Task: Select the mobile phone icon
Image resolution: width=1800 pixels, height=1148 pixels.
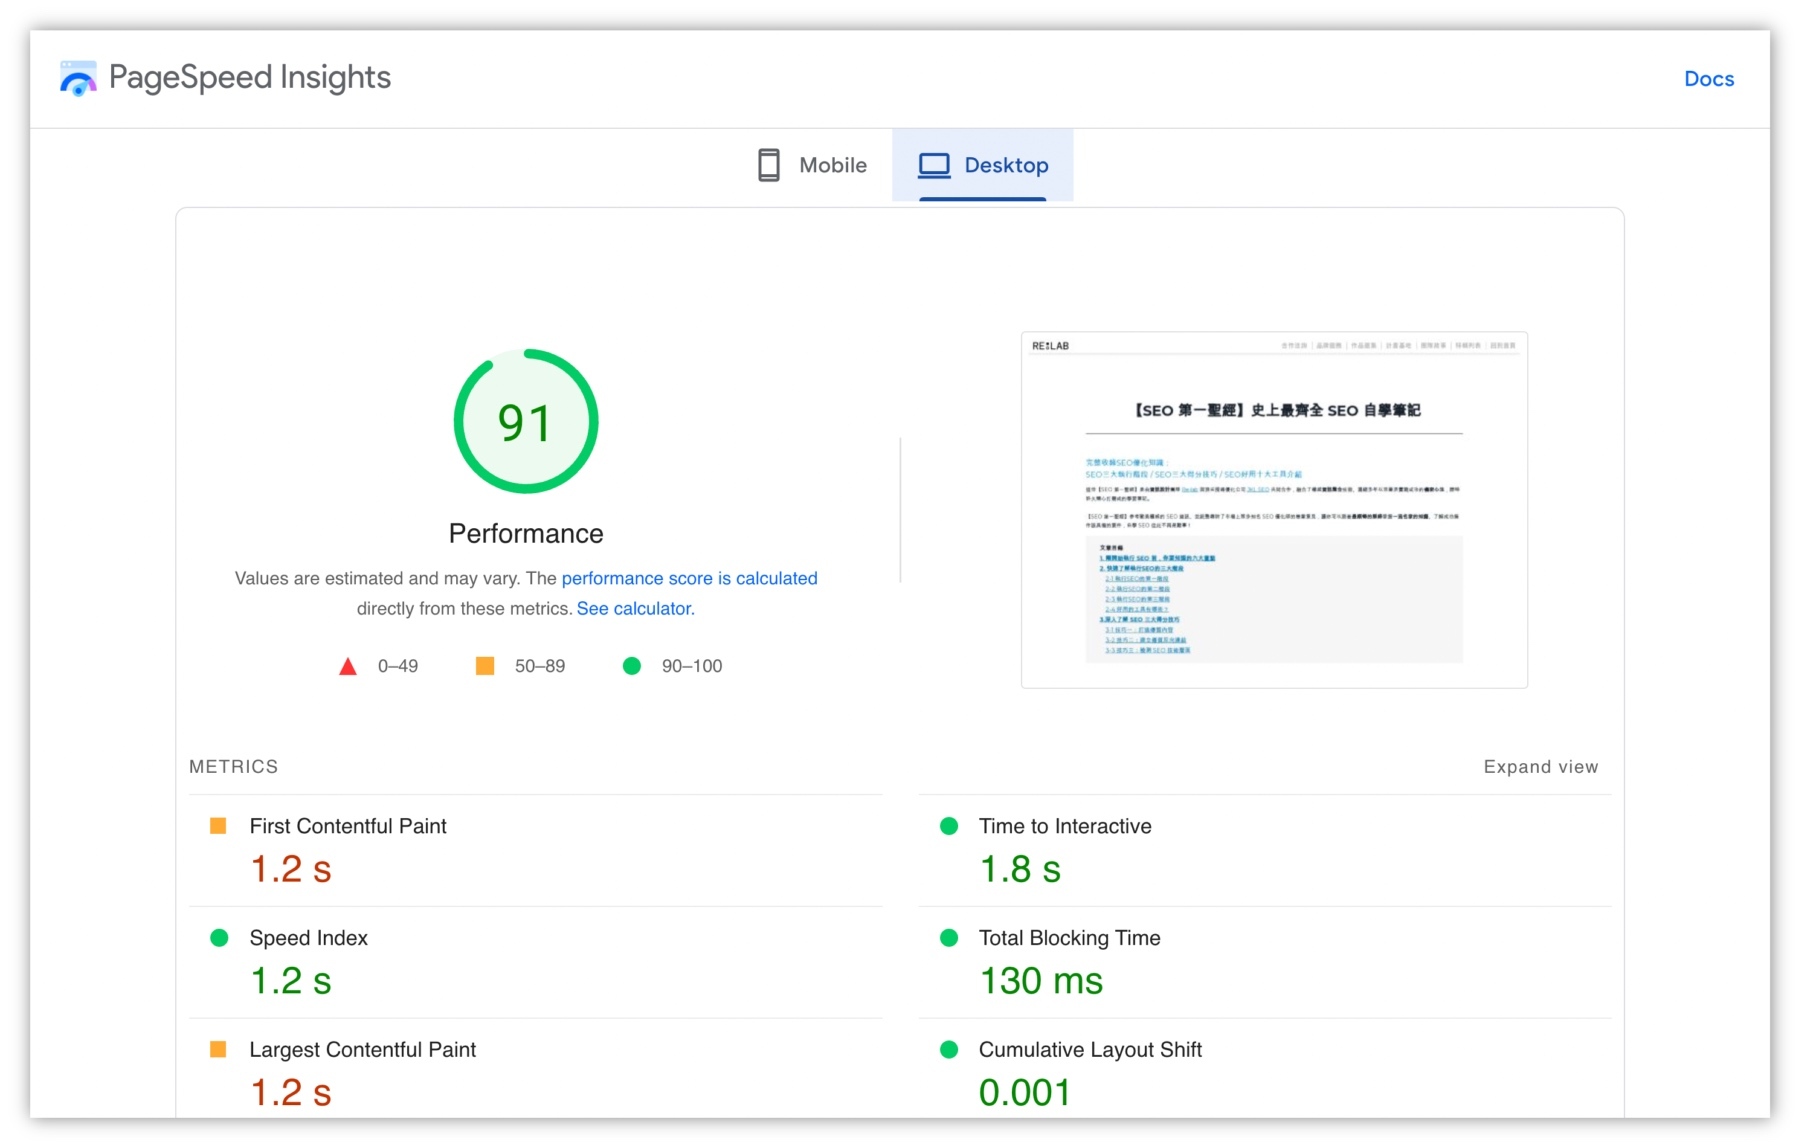Action: [x=768, y=164]
